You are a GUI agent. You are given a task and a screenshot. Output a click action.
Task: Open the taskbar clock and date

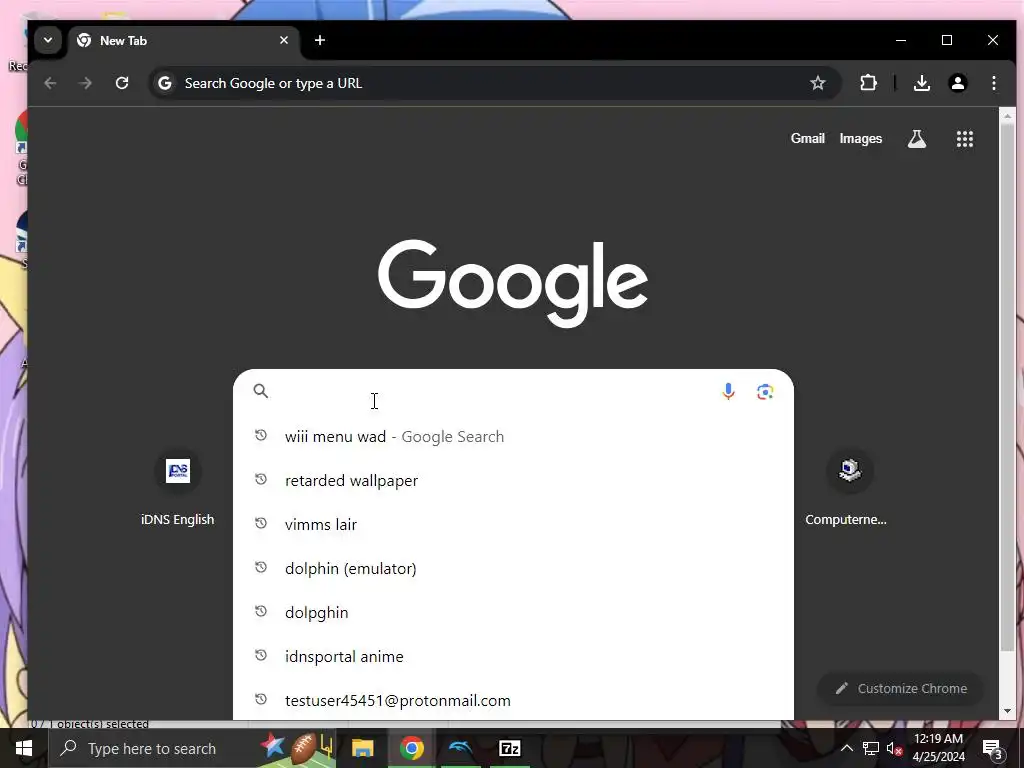click(938, 748)
